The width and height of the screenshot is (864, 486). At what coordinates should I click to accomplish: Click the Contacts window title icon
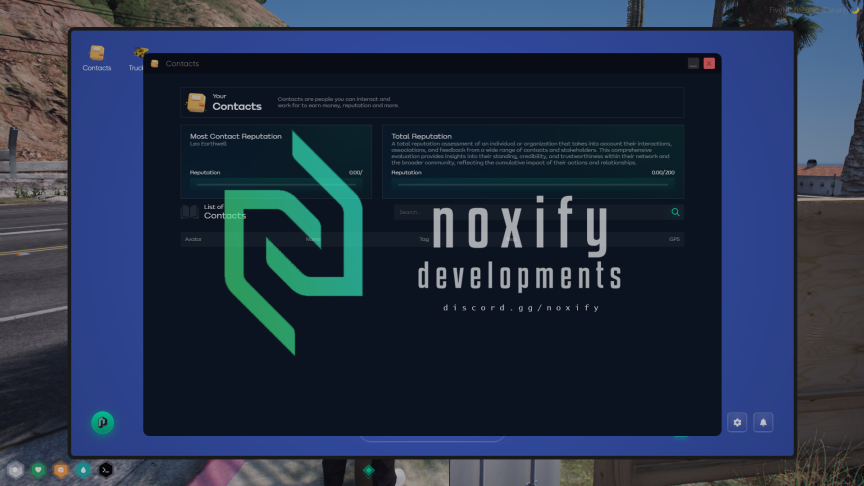point(155,64)
